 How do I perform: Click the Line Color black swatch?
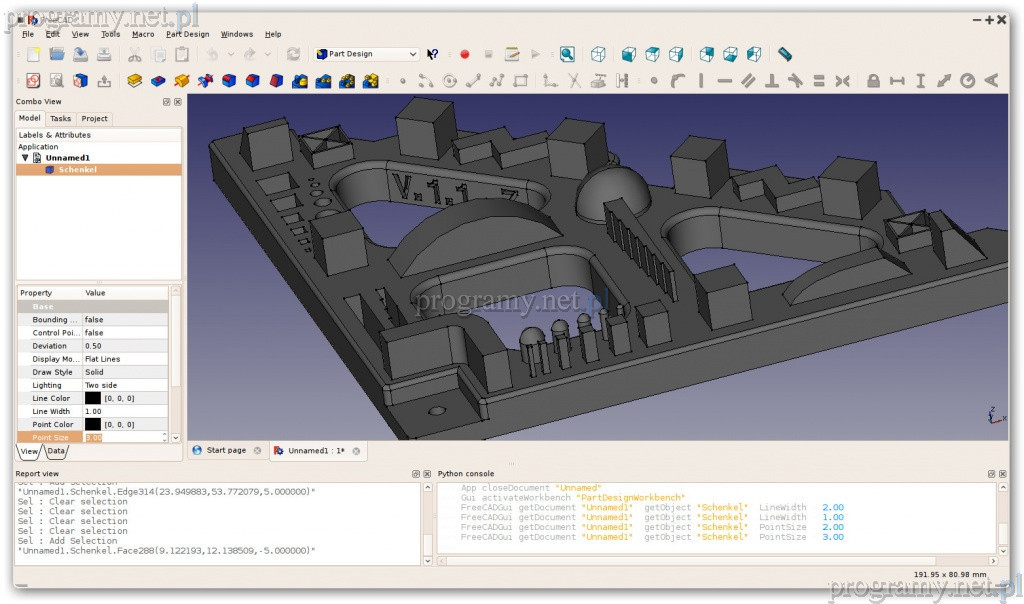coord(92,398)
